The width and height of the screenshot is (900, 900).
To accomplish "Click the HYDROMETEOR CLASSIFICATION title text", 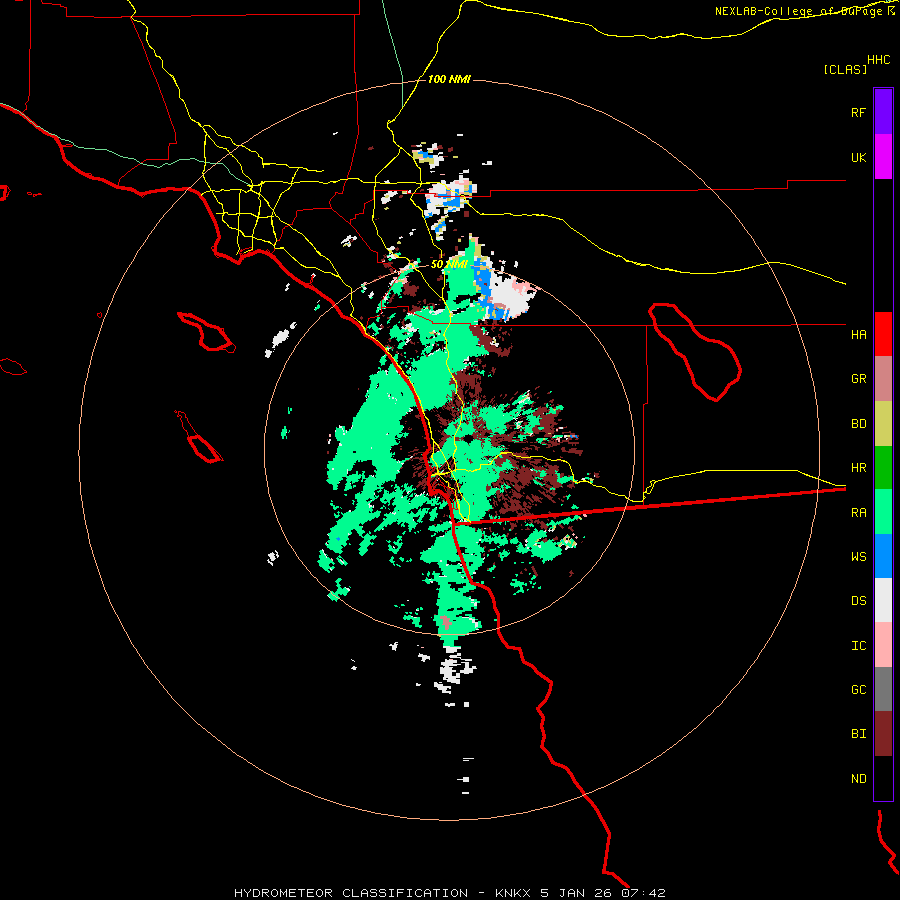I will point(351,893).
